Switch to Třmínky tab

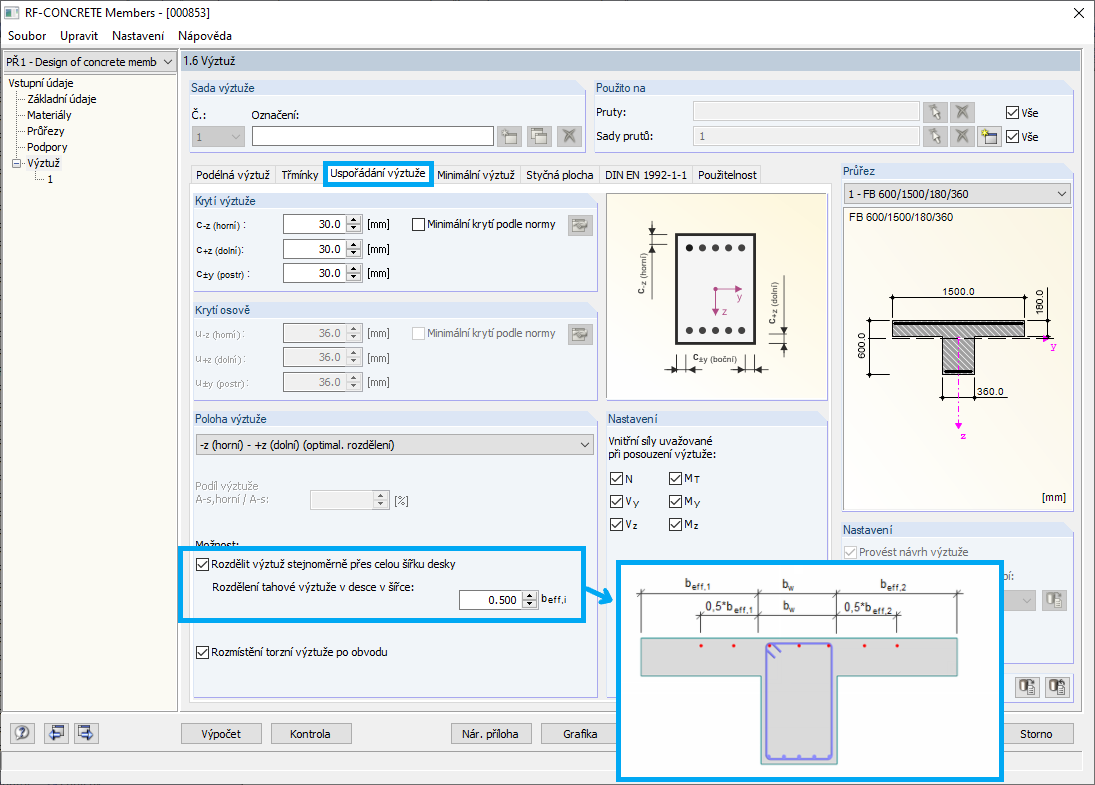300,175
